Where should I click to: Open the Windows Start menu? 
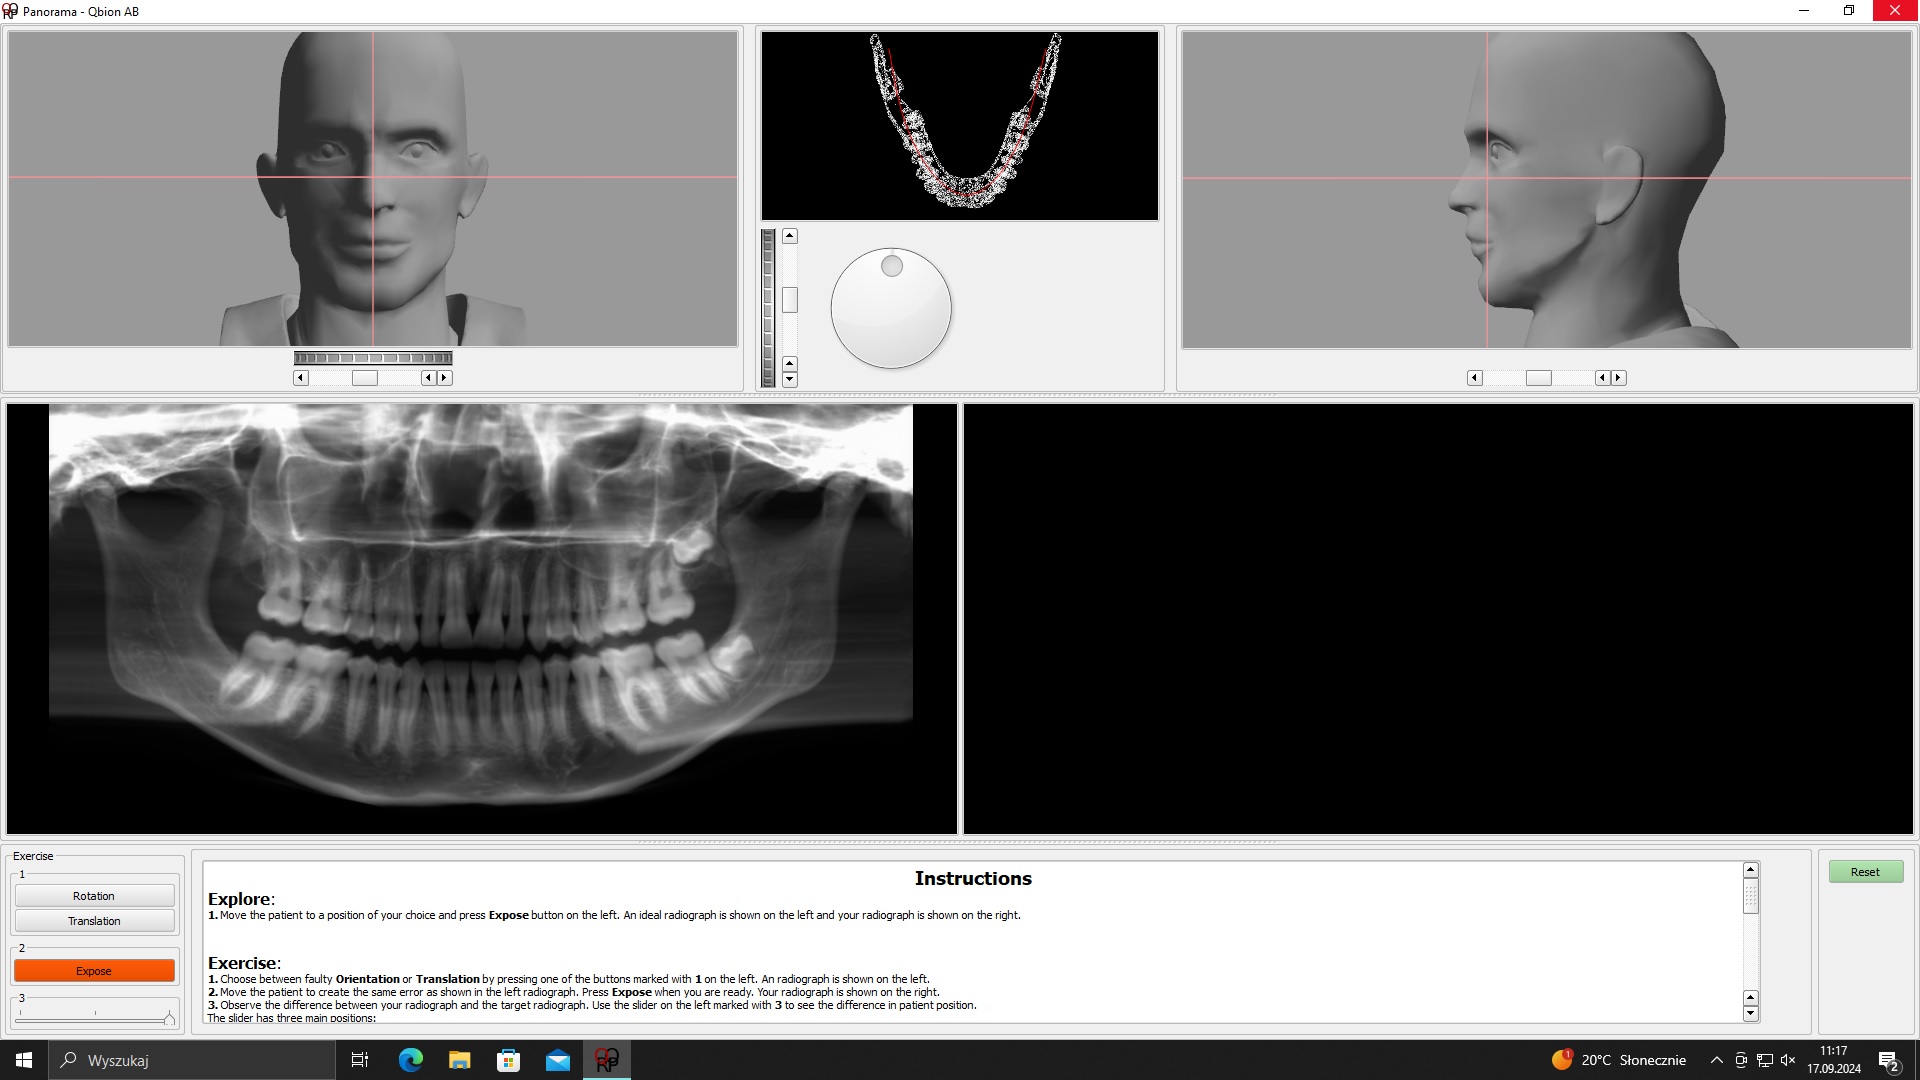click(x=24, y=1060)
